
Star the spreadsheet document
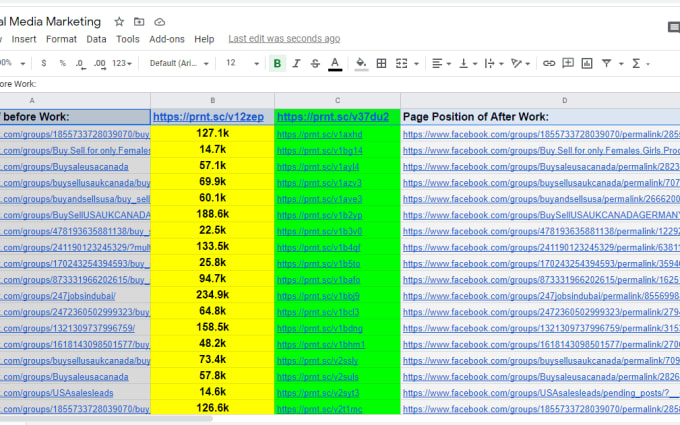119,22
